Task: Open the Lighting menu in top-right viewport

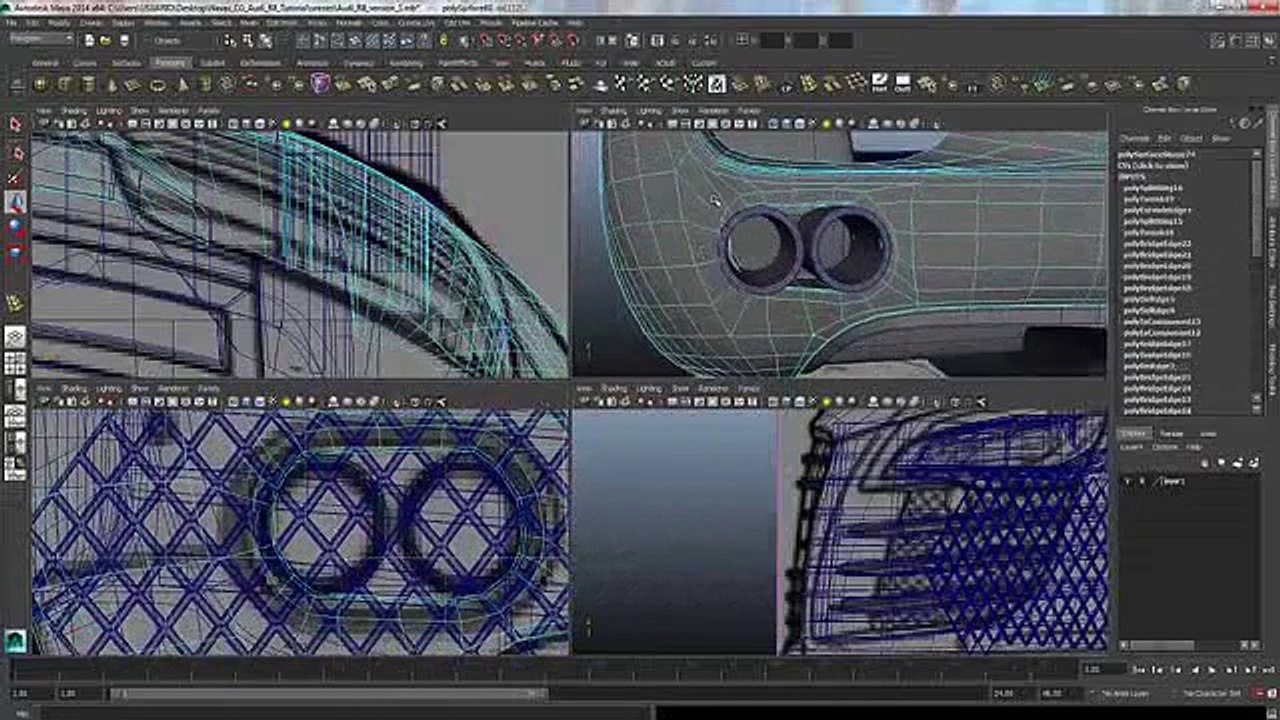Action: click(x=649, y=110)
